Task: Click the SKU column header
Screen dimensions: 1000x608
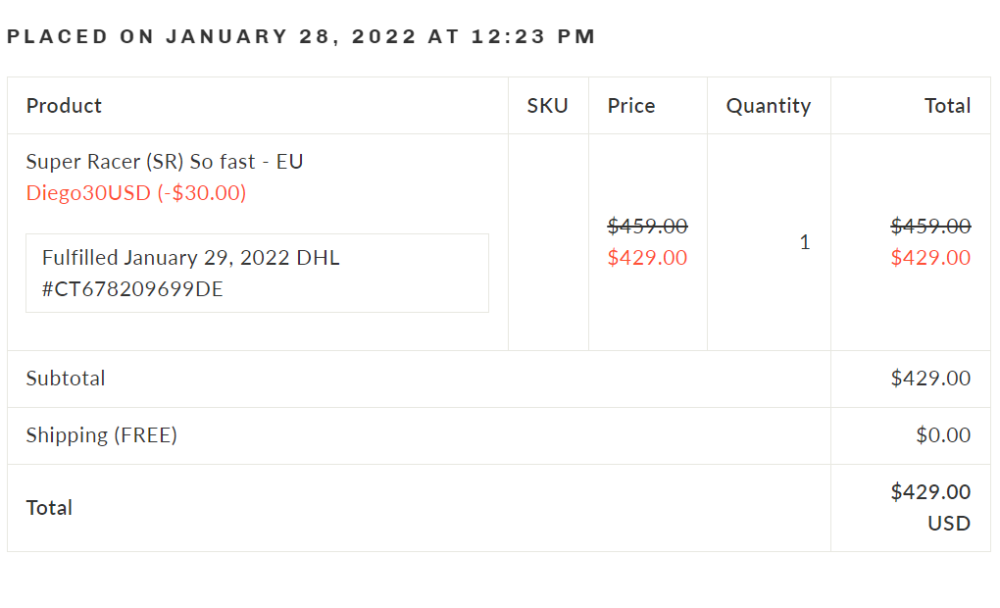Action: (x=547, y=106)
